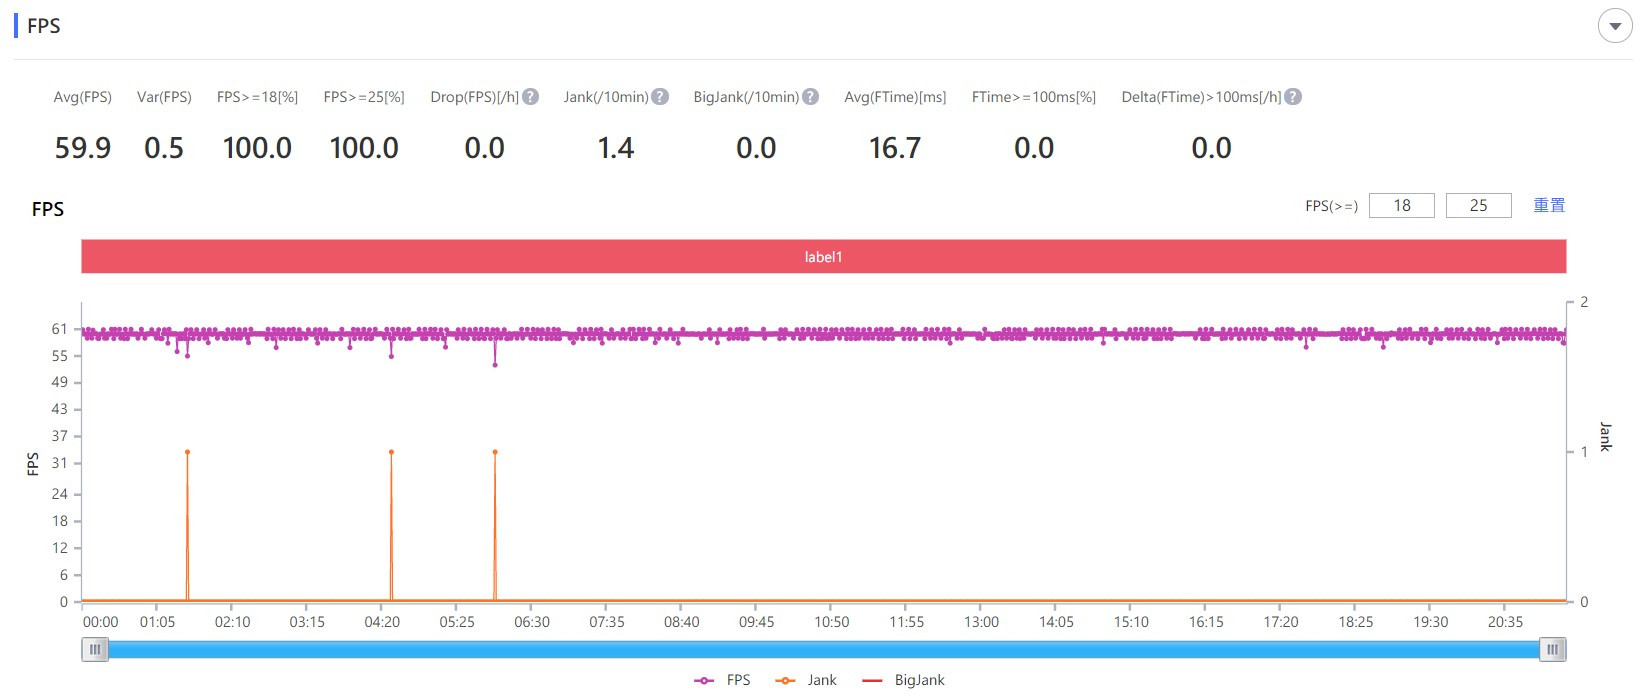Edit the FPS threshold field showing 25
This screenshot has height=697, width=1647.
pos(1478,205)
